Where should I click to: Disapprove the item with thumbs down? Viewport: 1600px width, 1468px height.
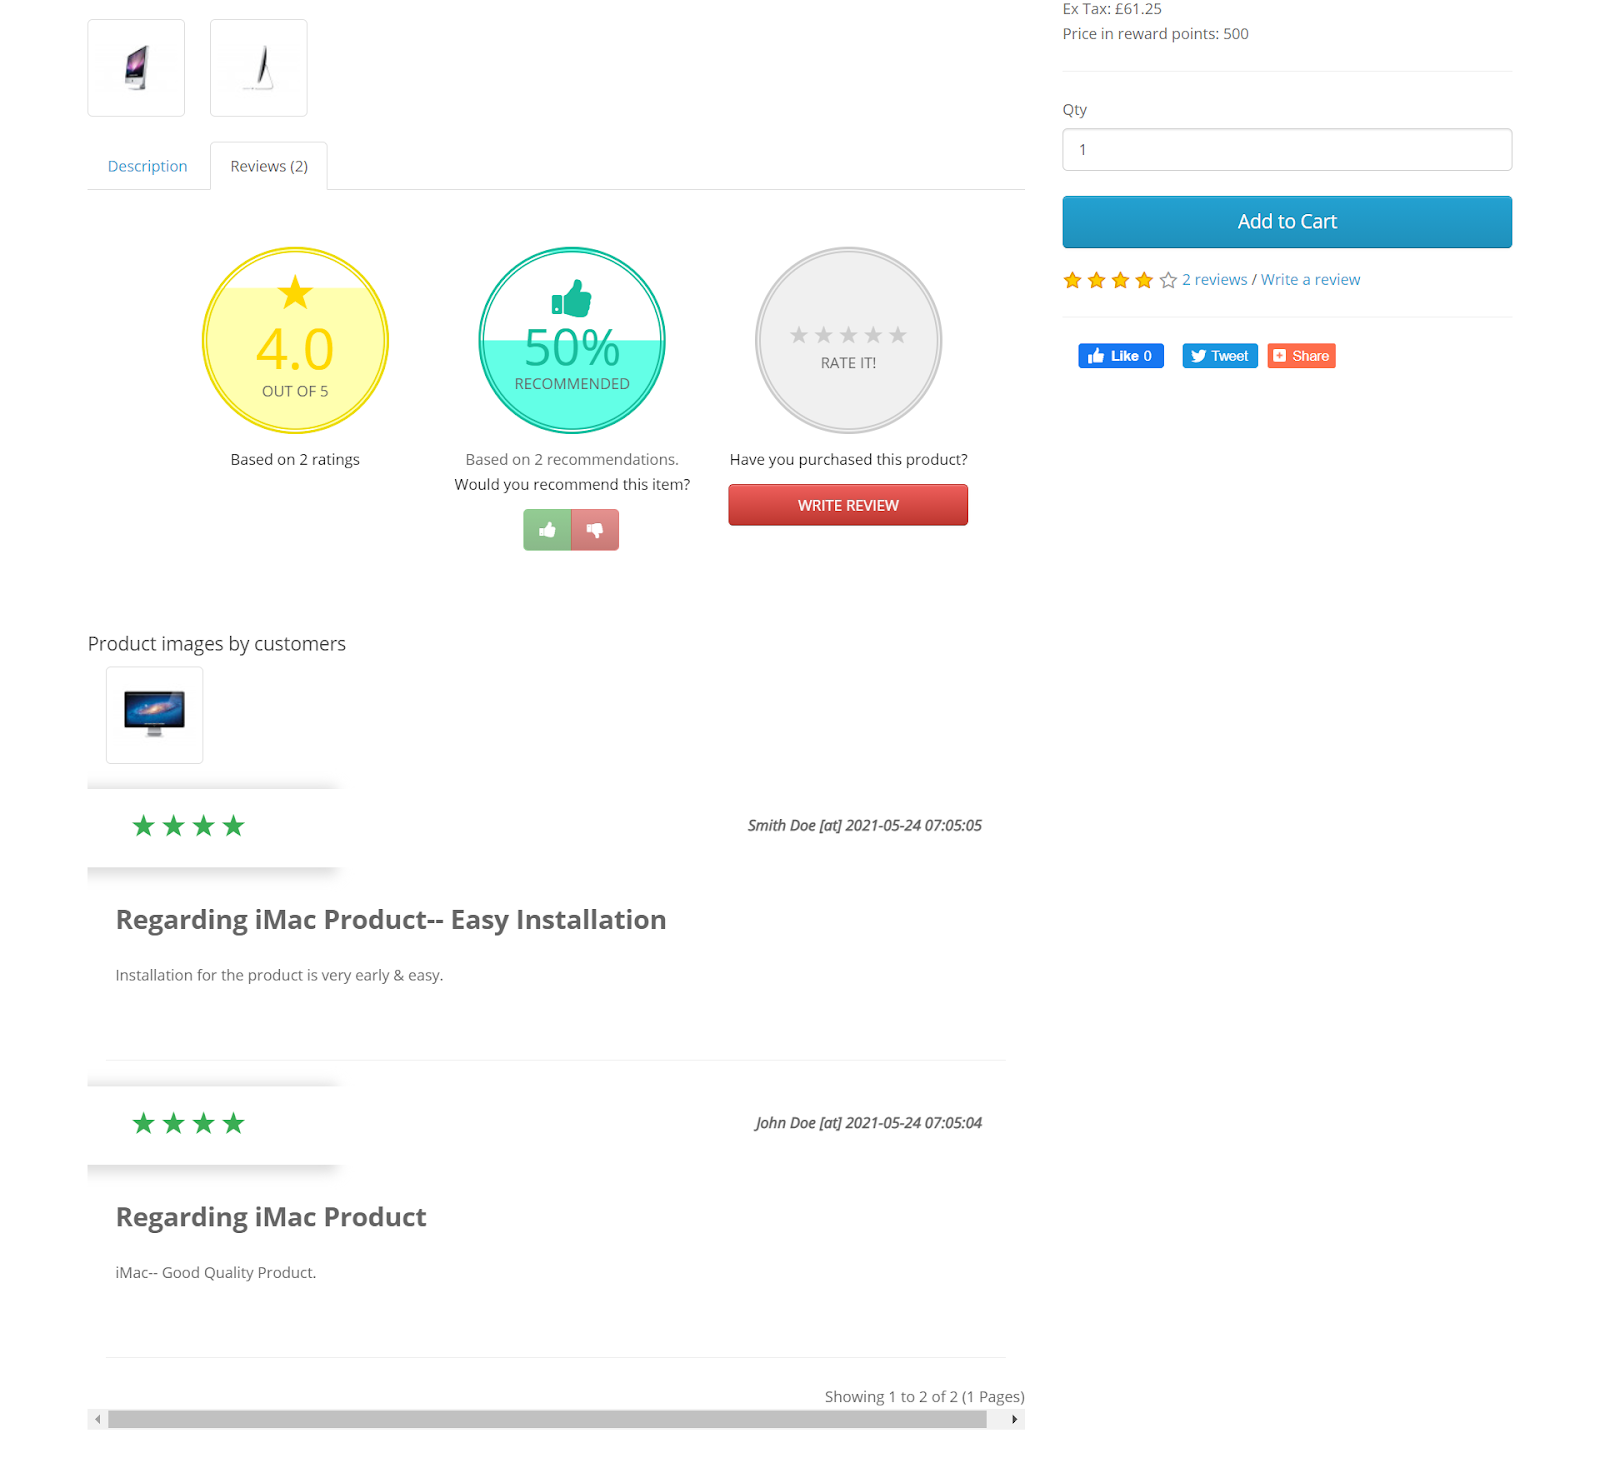(595, 530)
